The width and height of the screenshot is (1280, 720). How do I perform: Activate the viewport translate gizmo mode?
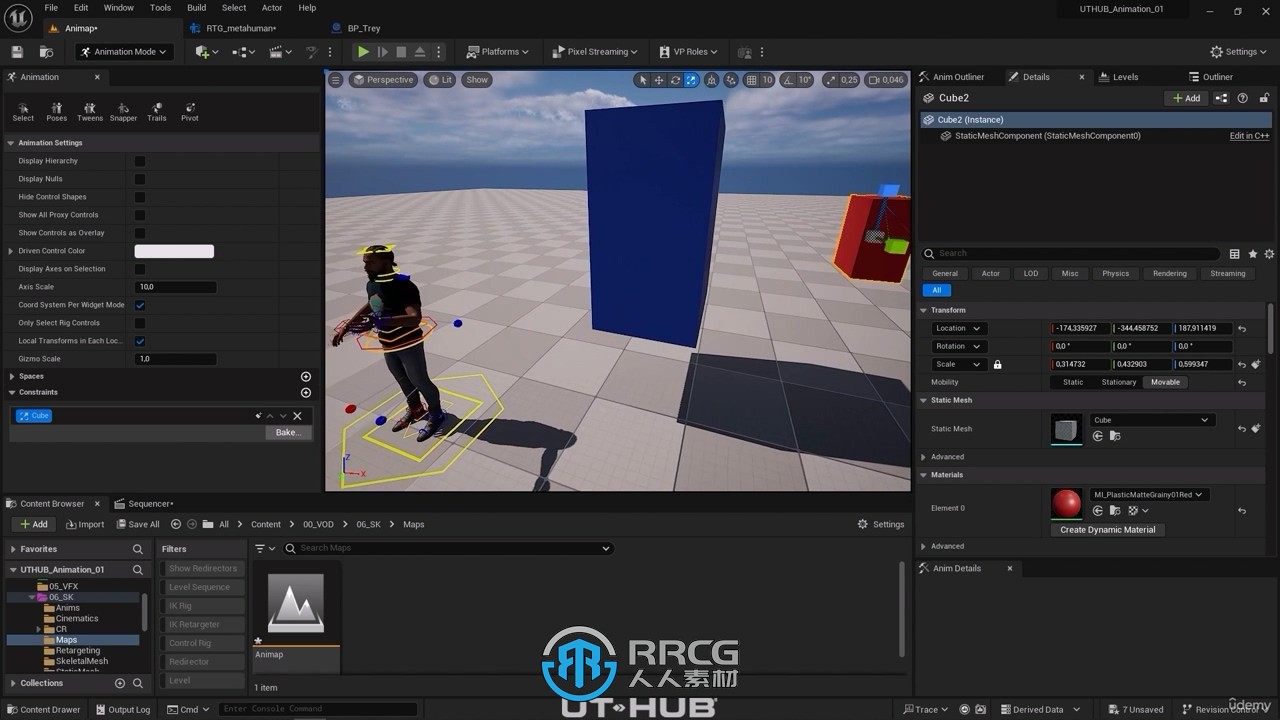659,80
